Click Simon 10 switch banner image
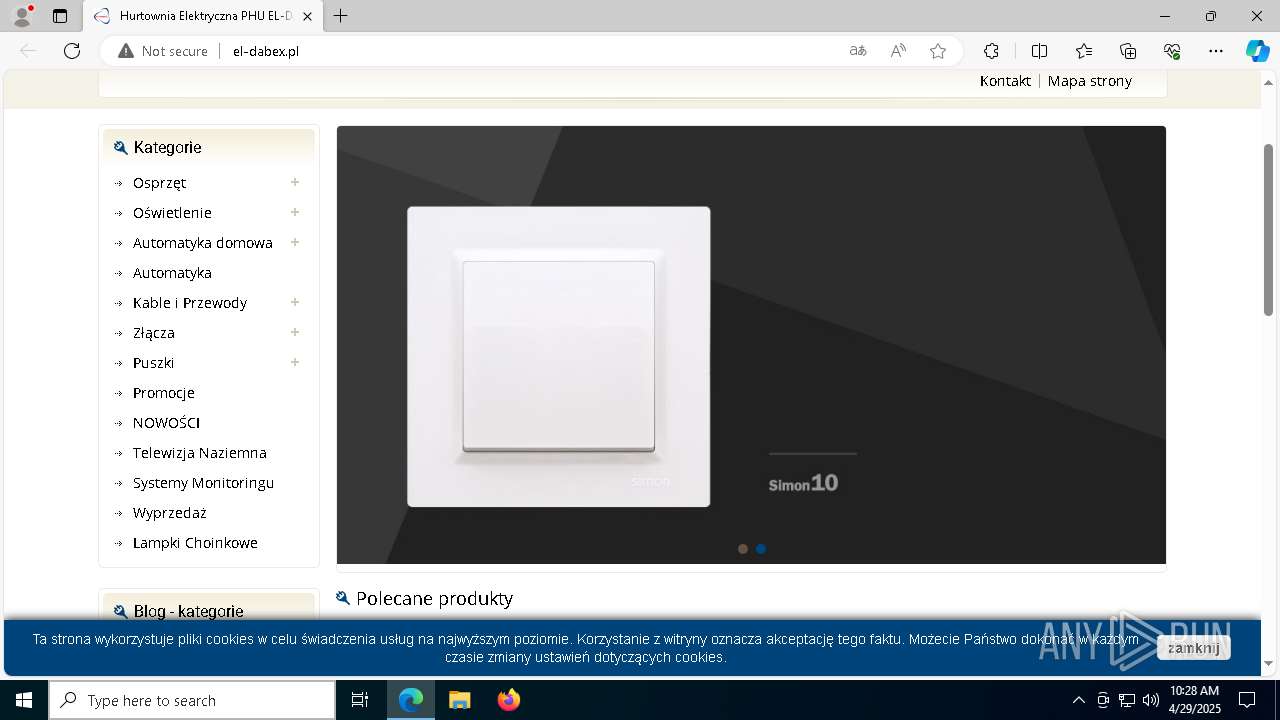Screen dimensions: 1280x720 [751, 345]
